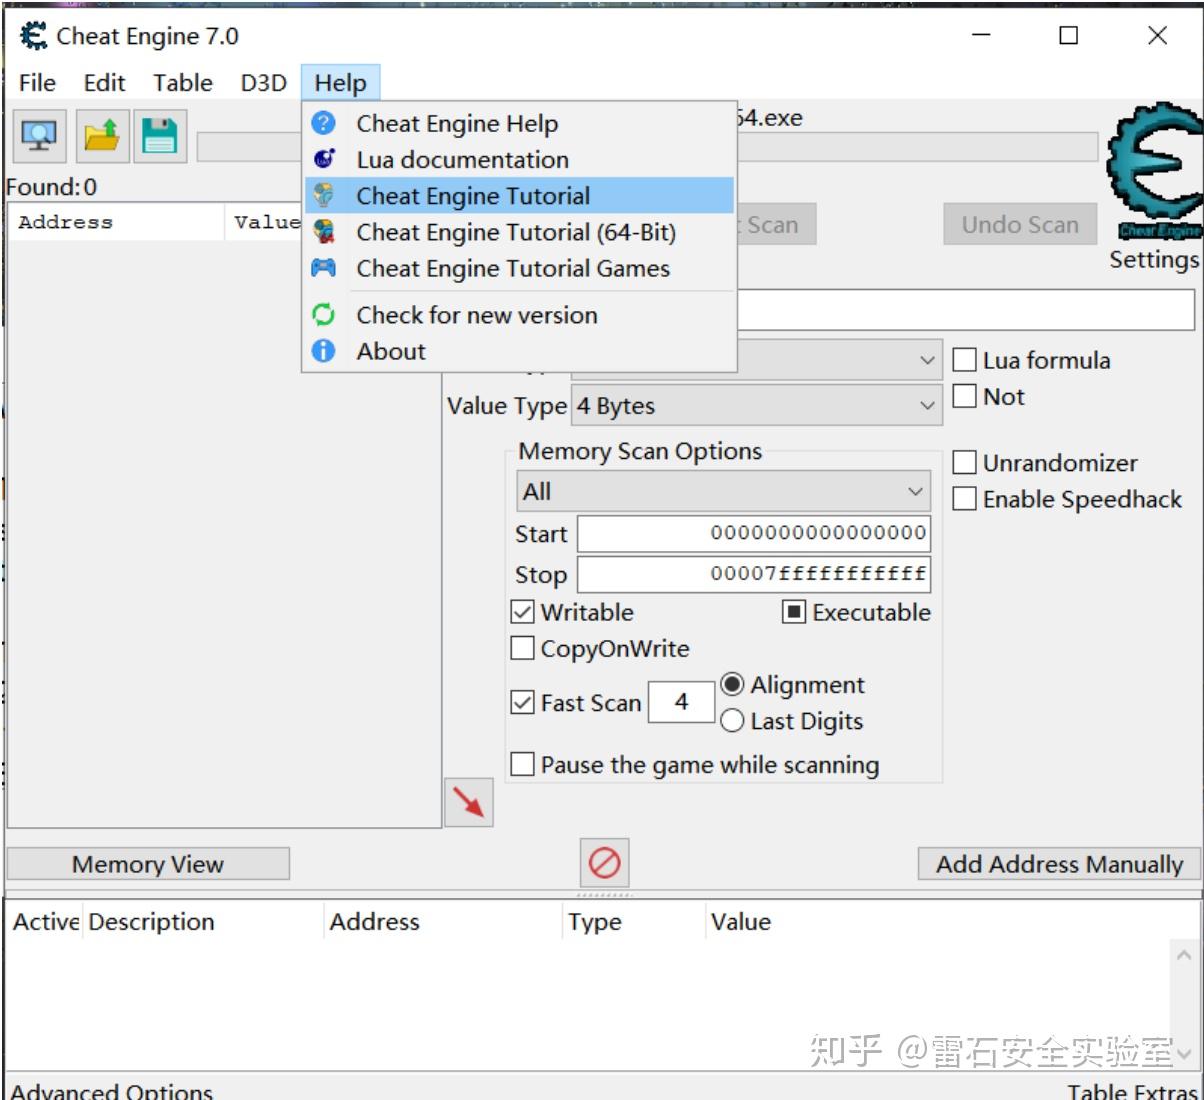Toggle the Lua formula checkbox
This screenshot has width=1204, height=1100.
(964, 360)
